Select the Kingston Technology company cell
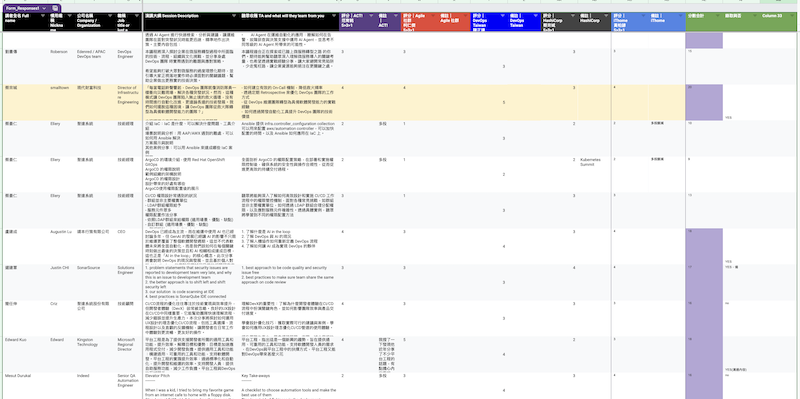The height and width of the screenshot is (399, 800). pyautogui.click(x=95, y=354)
